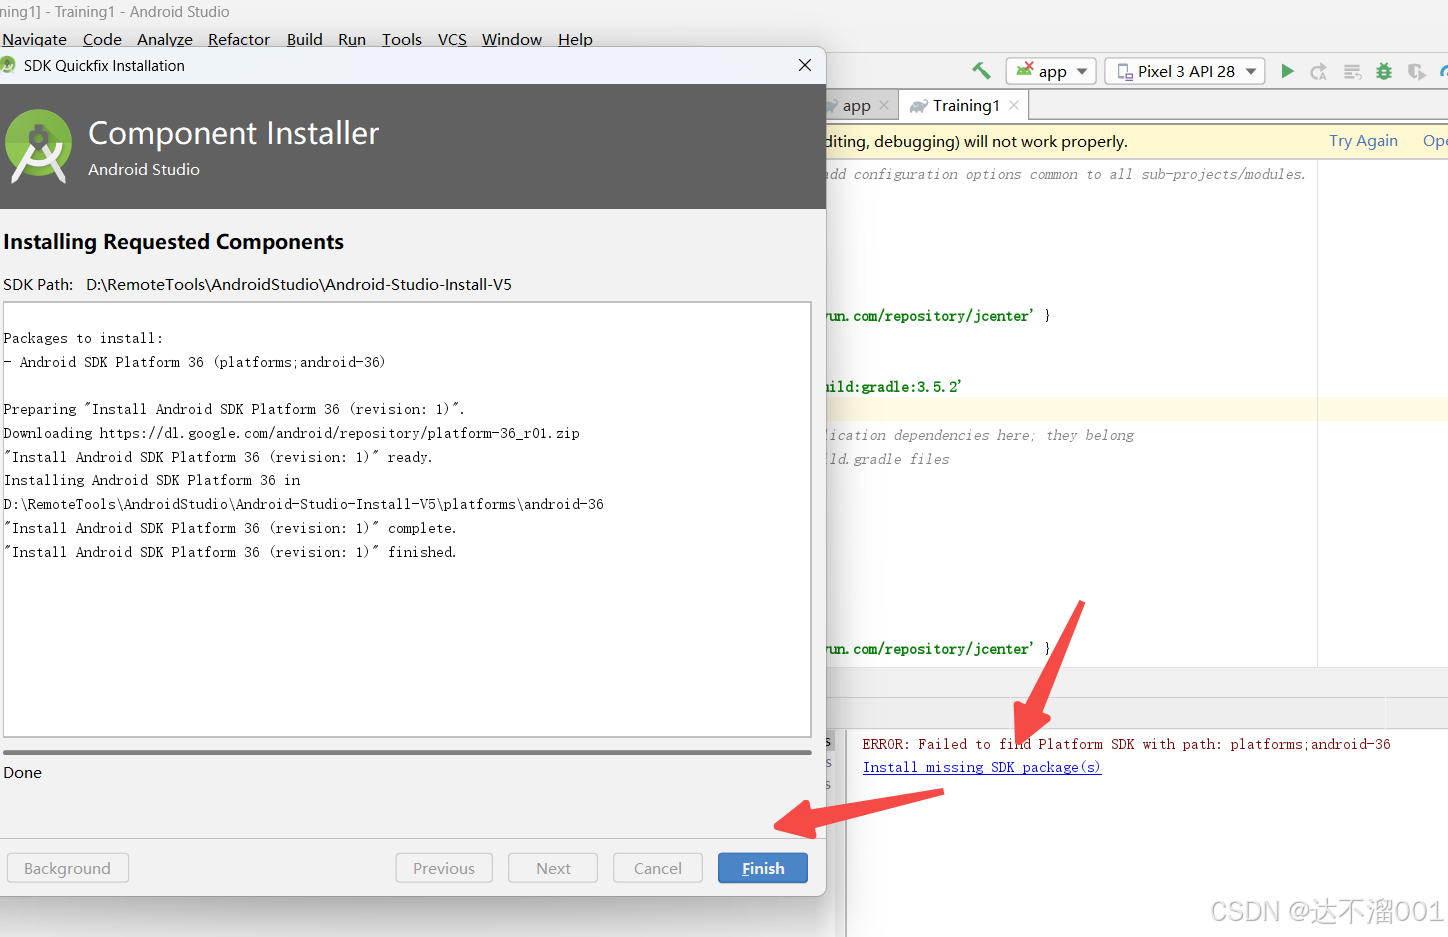Image resolution: width=1448 pixels, height=937 pixels.
Task: Open the Help menu
Action: click(575, 39)
